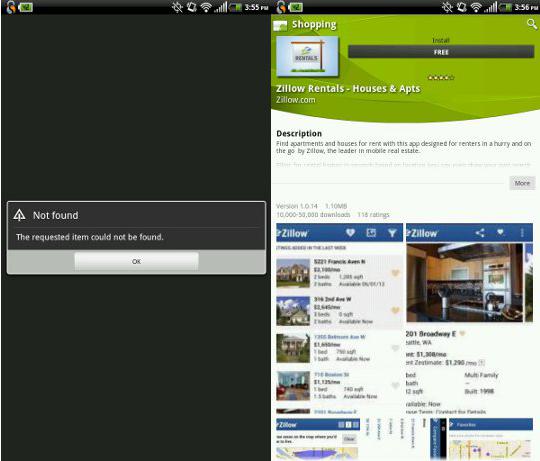Tap the battery icon in right status bar
Viewport: 540px width, 461px height.
click(506, 7)
